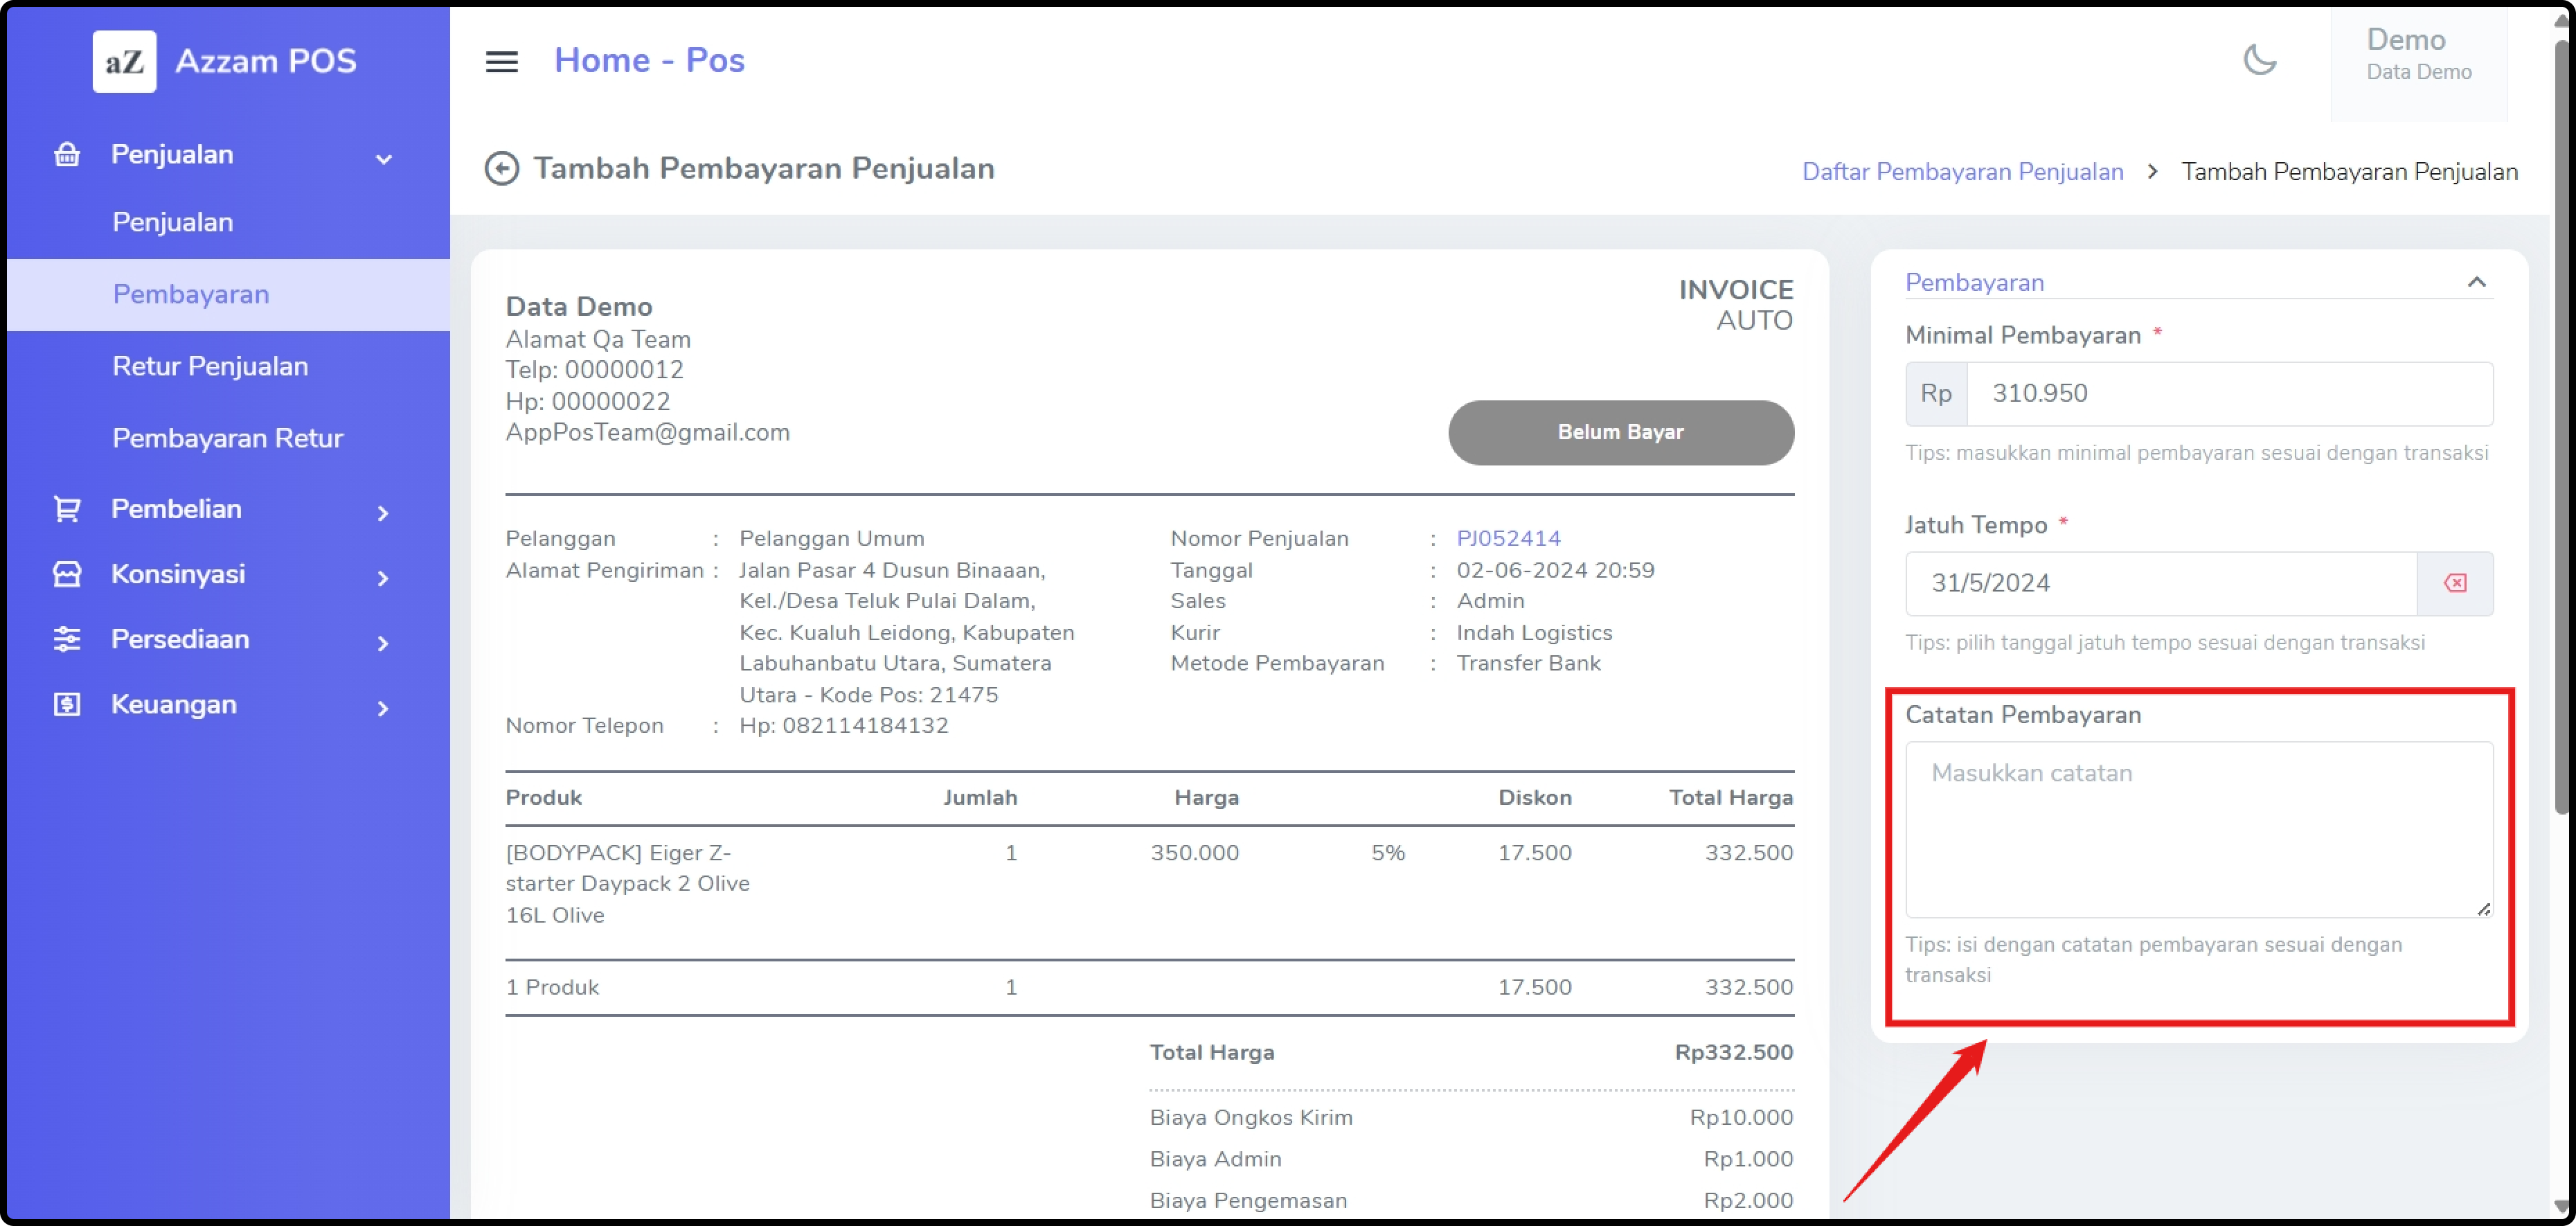Click the hamburger menu icon
The height and width of the screenshot is (1226, 2576).
pyautogui.click(x=501, y=61)
